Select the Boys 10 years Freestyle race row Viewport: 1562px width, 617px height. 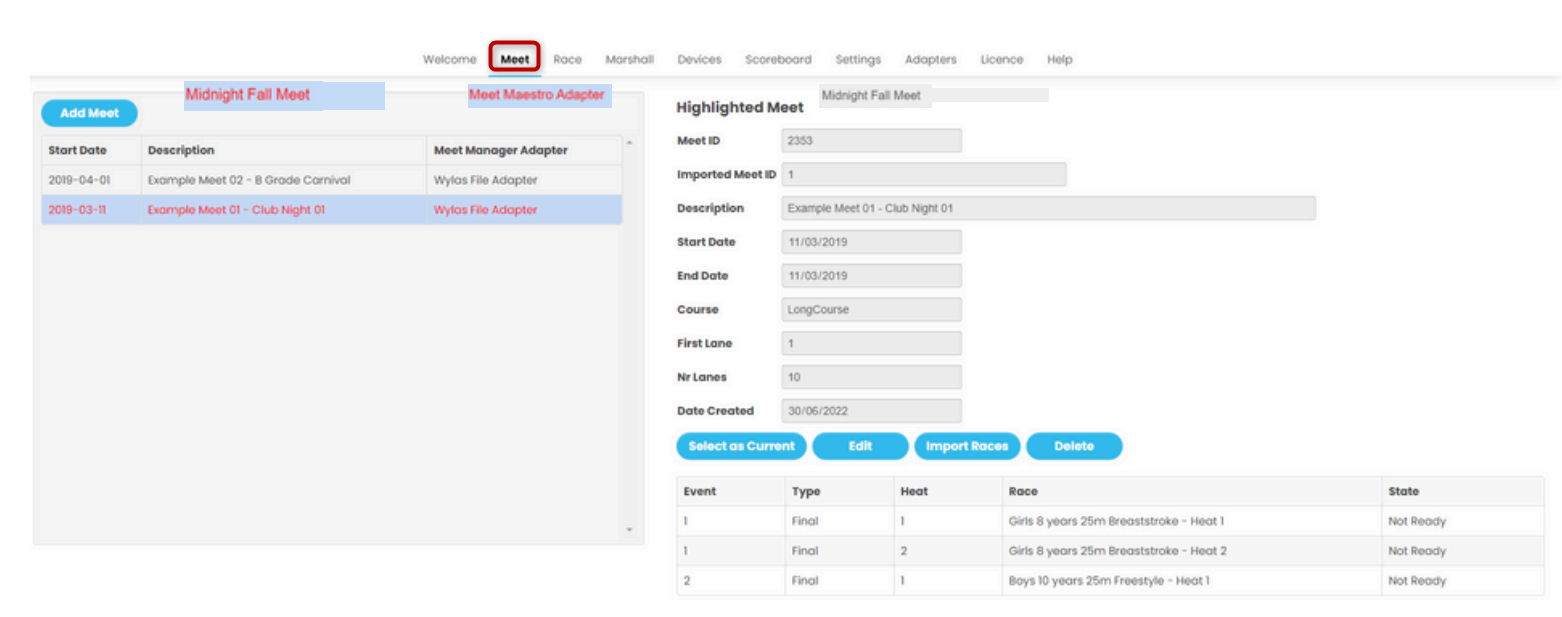coord(1108,581)
